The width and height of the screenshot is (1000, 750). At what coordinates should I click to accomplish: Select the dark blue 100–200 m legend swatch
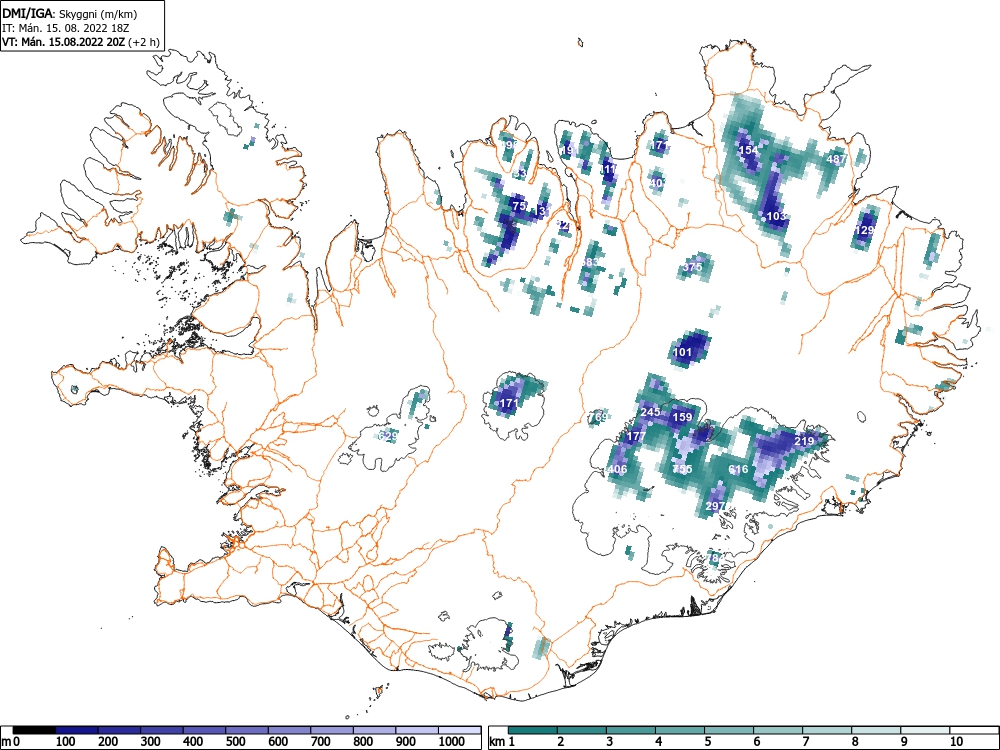[x=77, y=730]
